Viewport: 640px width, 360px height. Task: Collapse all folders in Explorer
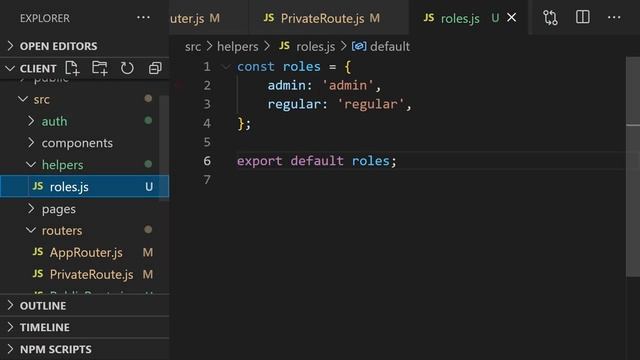tap(155, 68)
